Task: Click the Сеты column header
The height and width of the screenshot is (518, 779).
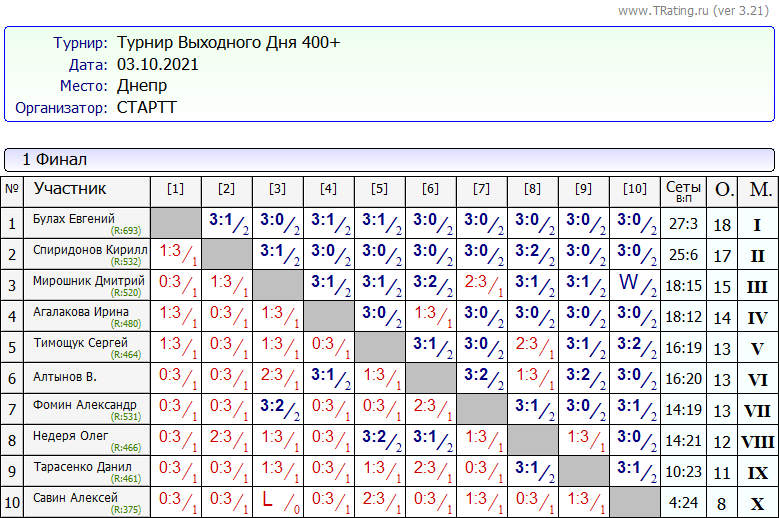Action: 684,189
